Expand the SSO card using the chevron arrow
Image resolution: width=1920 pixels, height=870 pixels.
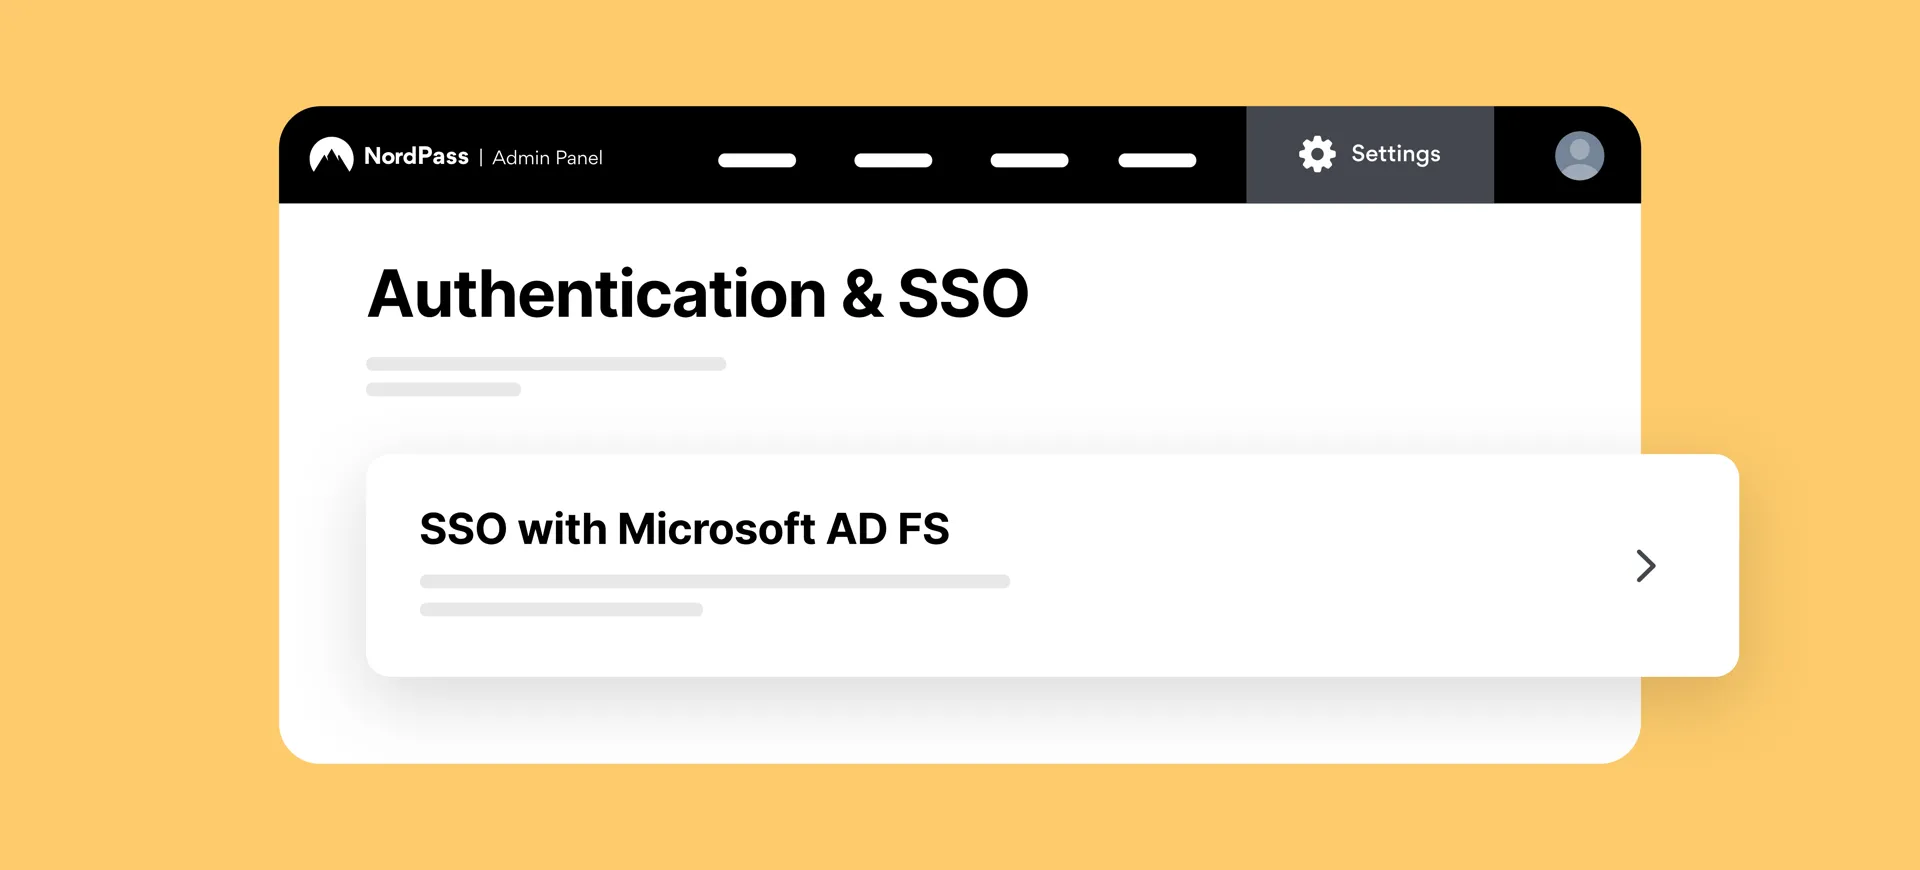[1645, 566]
